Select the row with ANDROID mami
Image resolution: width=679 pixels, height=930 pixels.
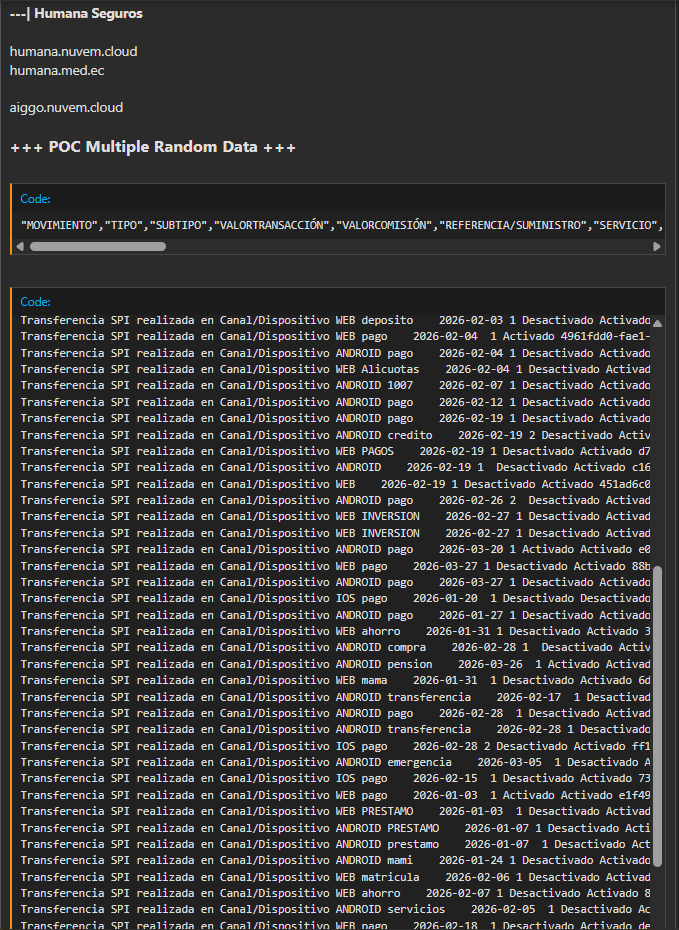pyautogui.click(x=336, y=860)
